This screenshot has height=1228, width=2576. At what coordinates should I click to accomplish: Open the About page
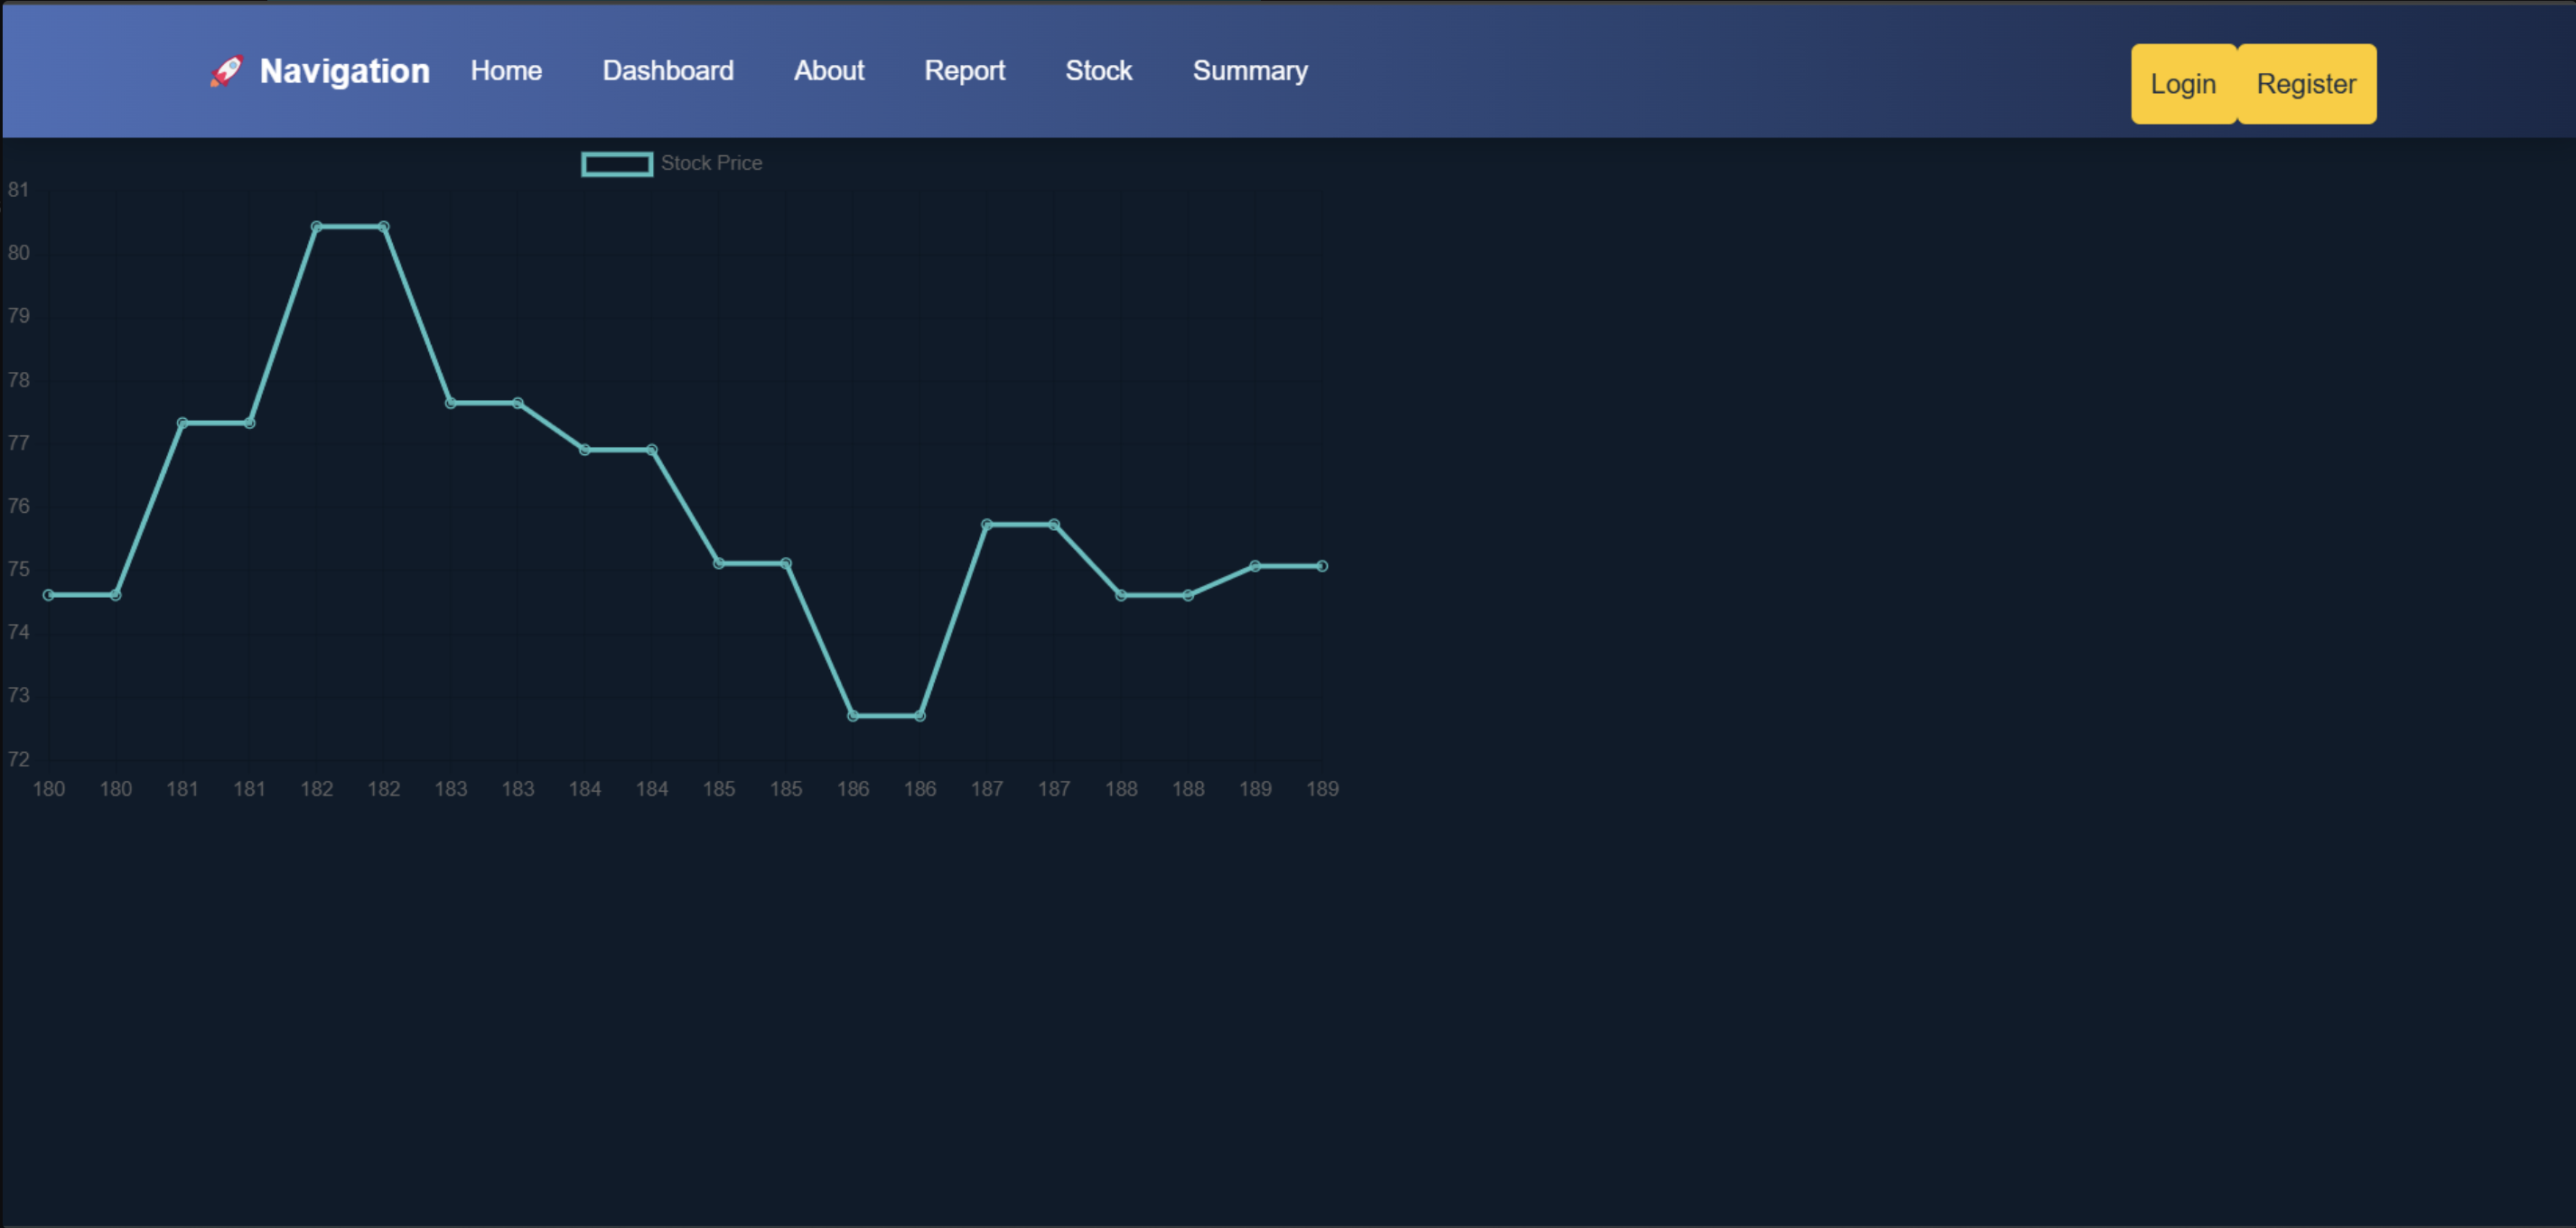(x=828, y=71)
